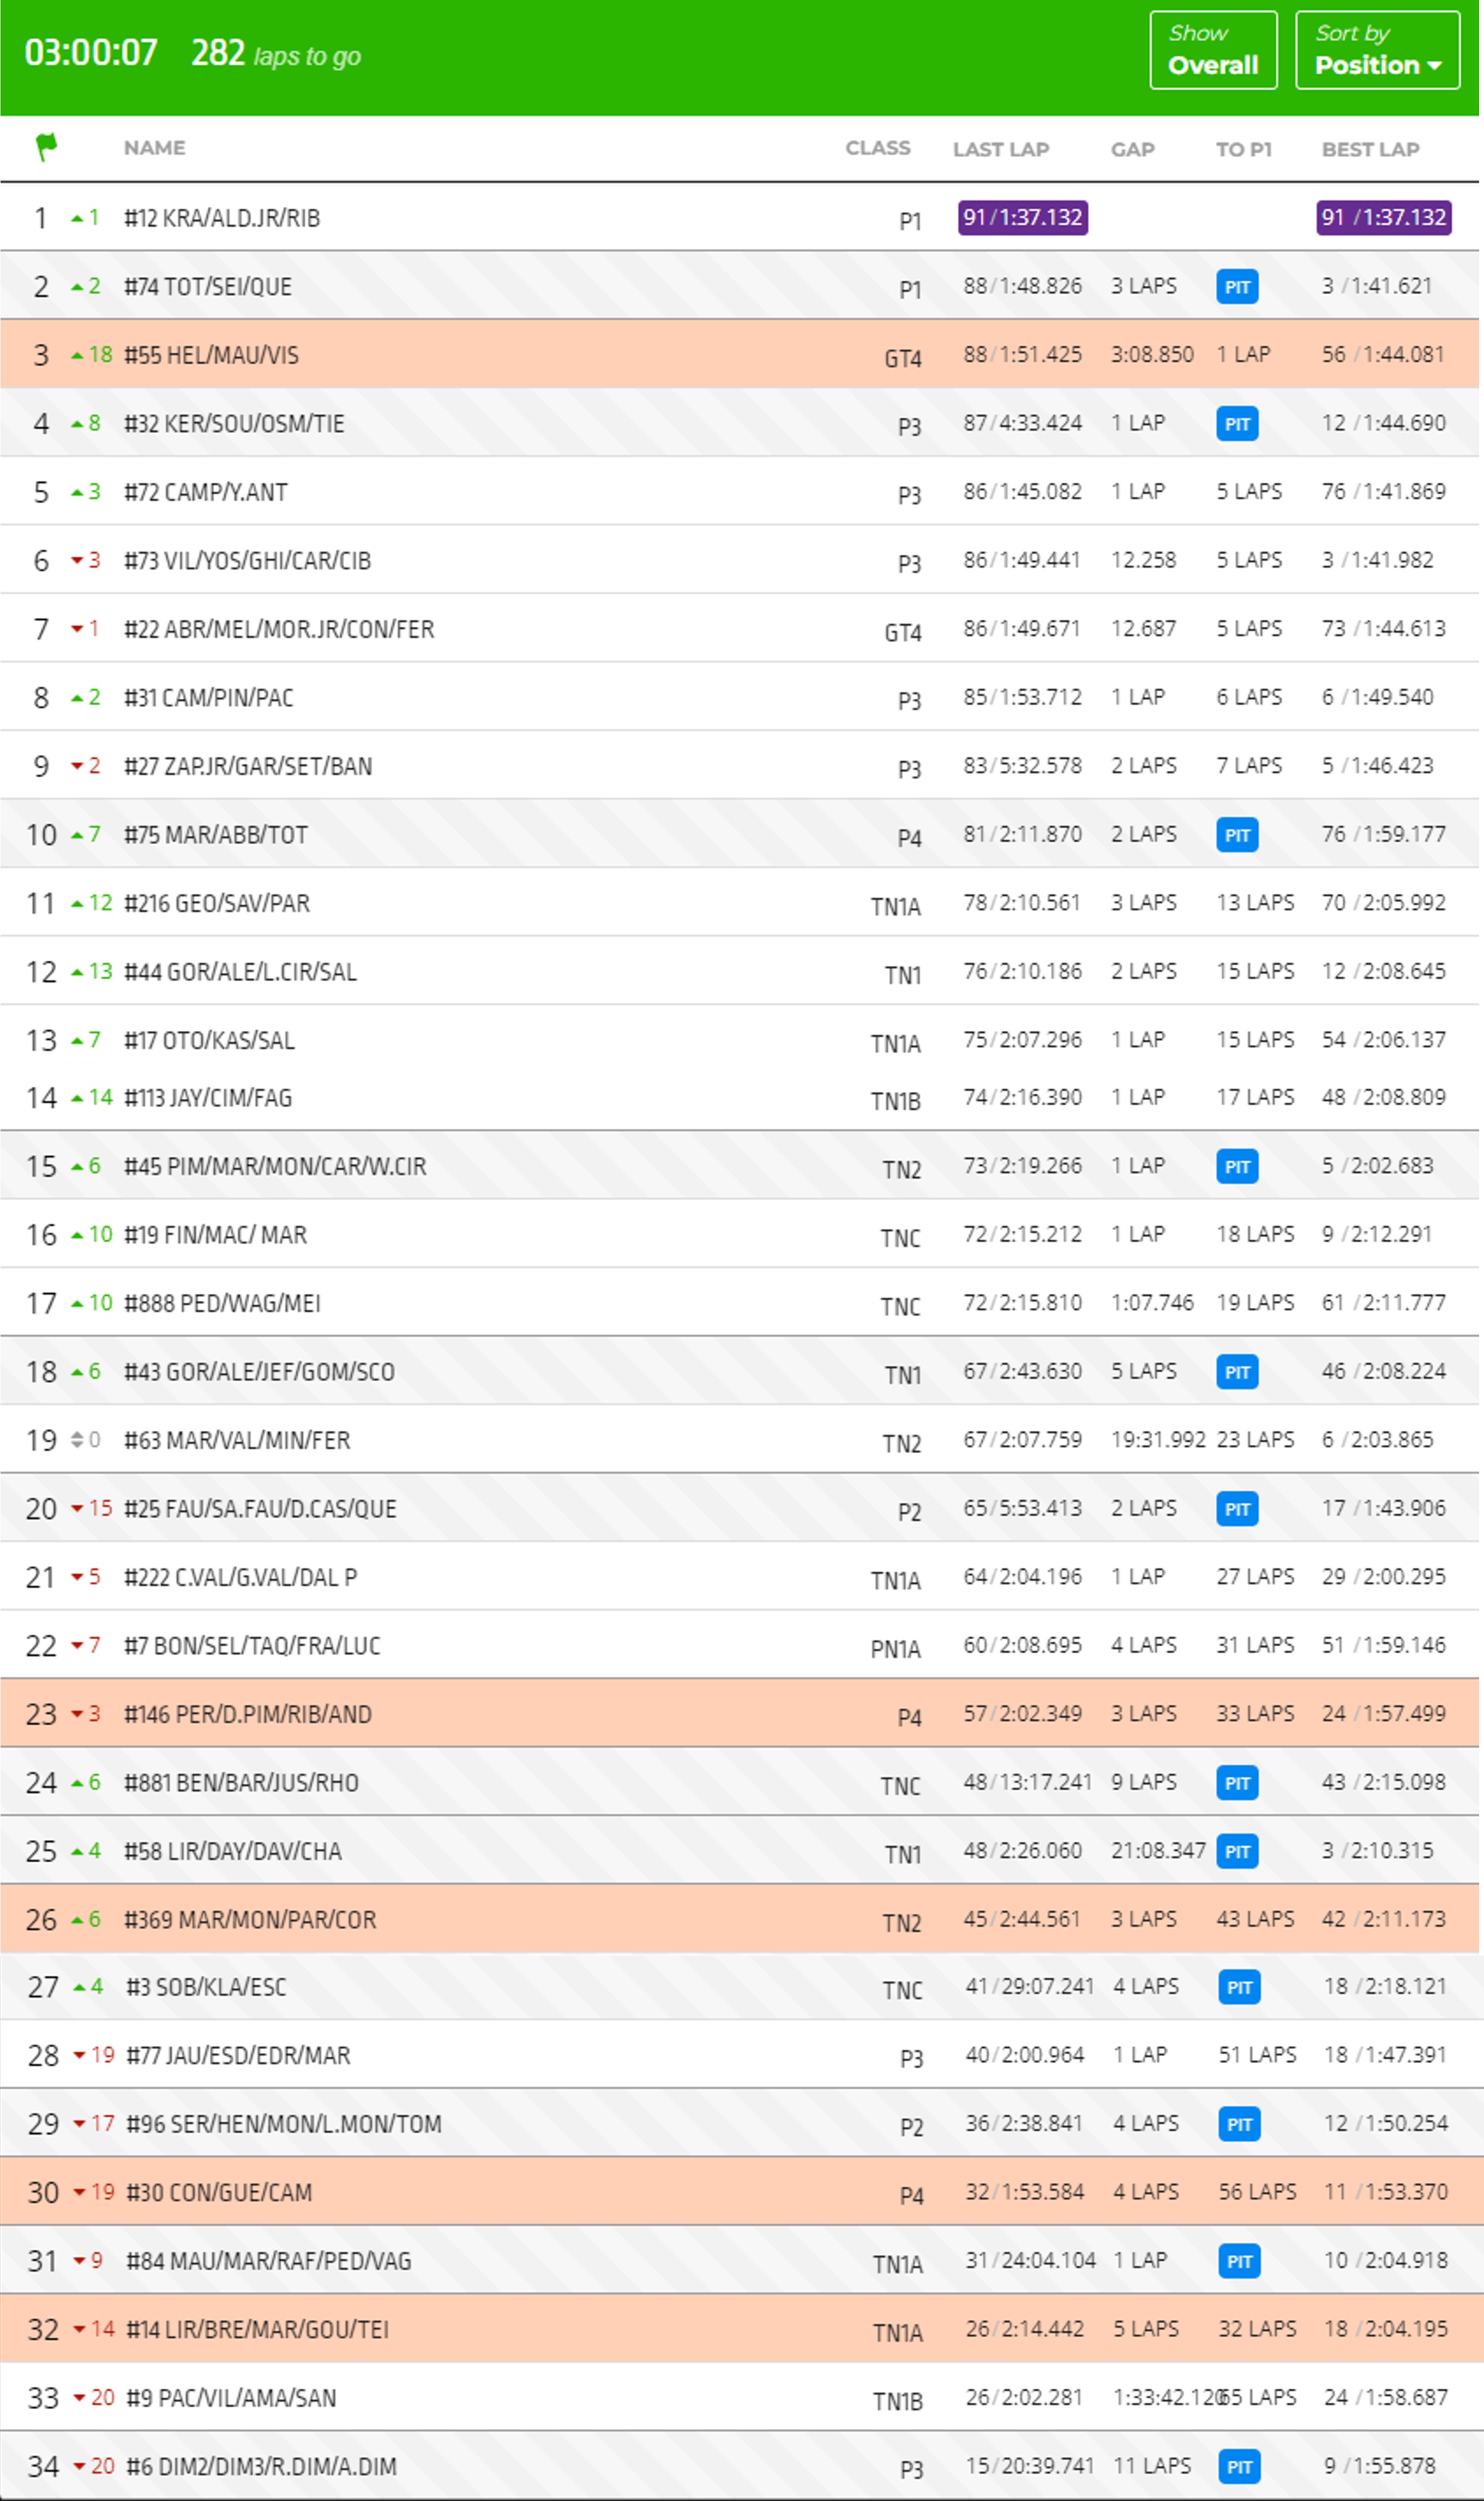Click PIT badge for #74 TOT/SEI/QUE
This screenshot has height=2501, width=1484.
click(x=1237, y=287)
